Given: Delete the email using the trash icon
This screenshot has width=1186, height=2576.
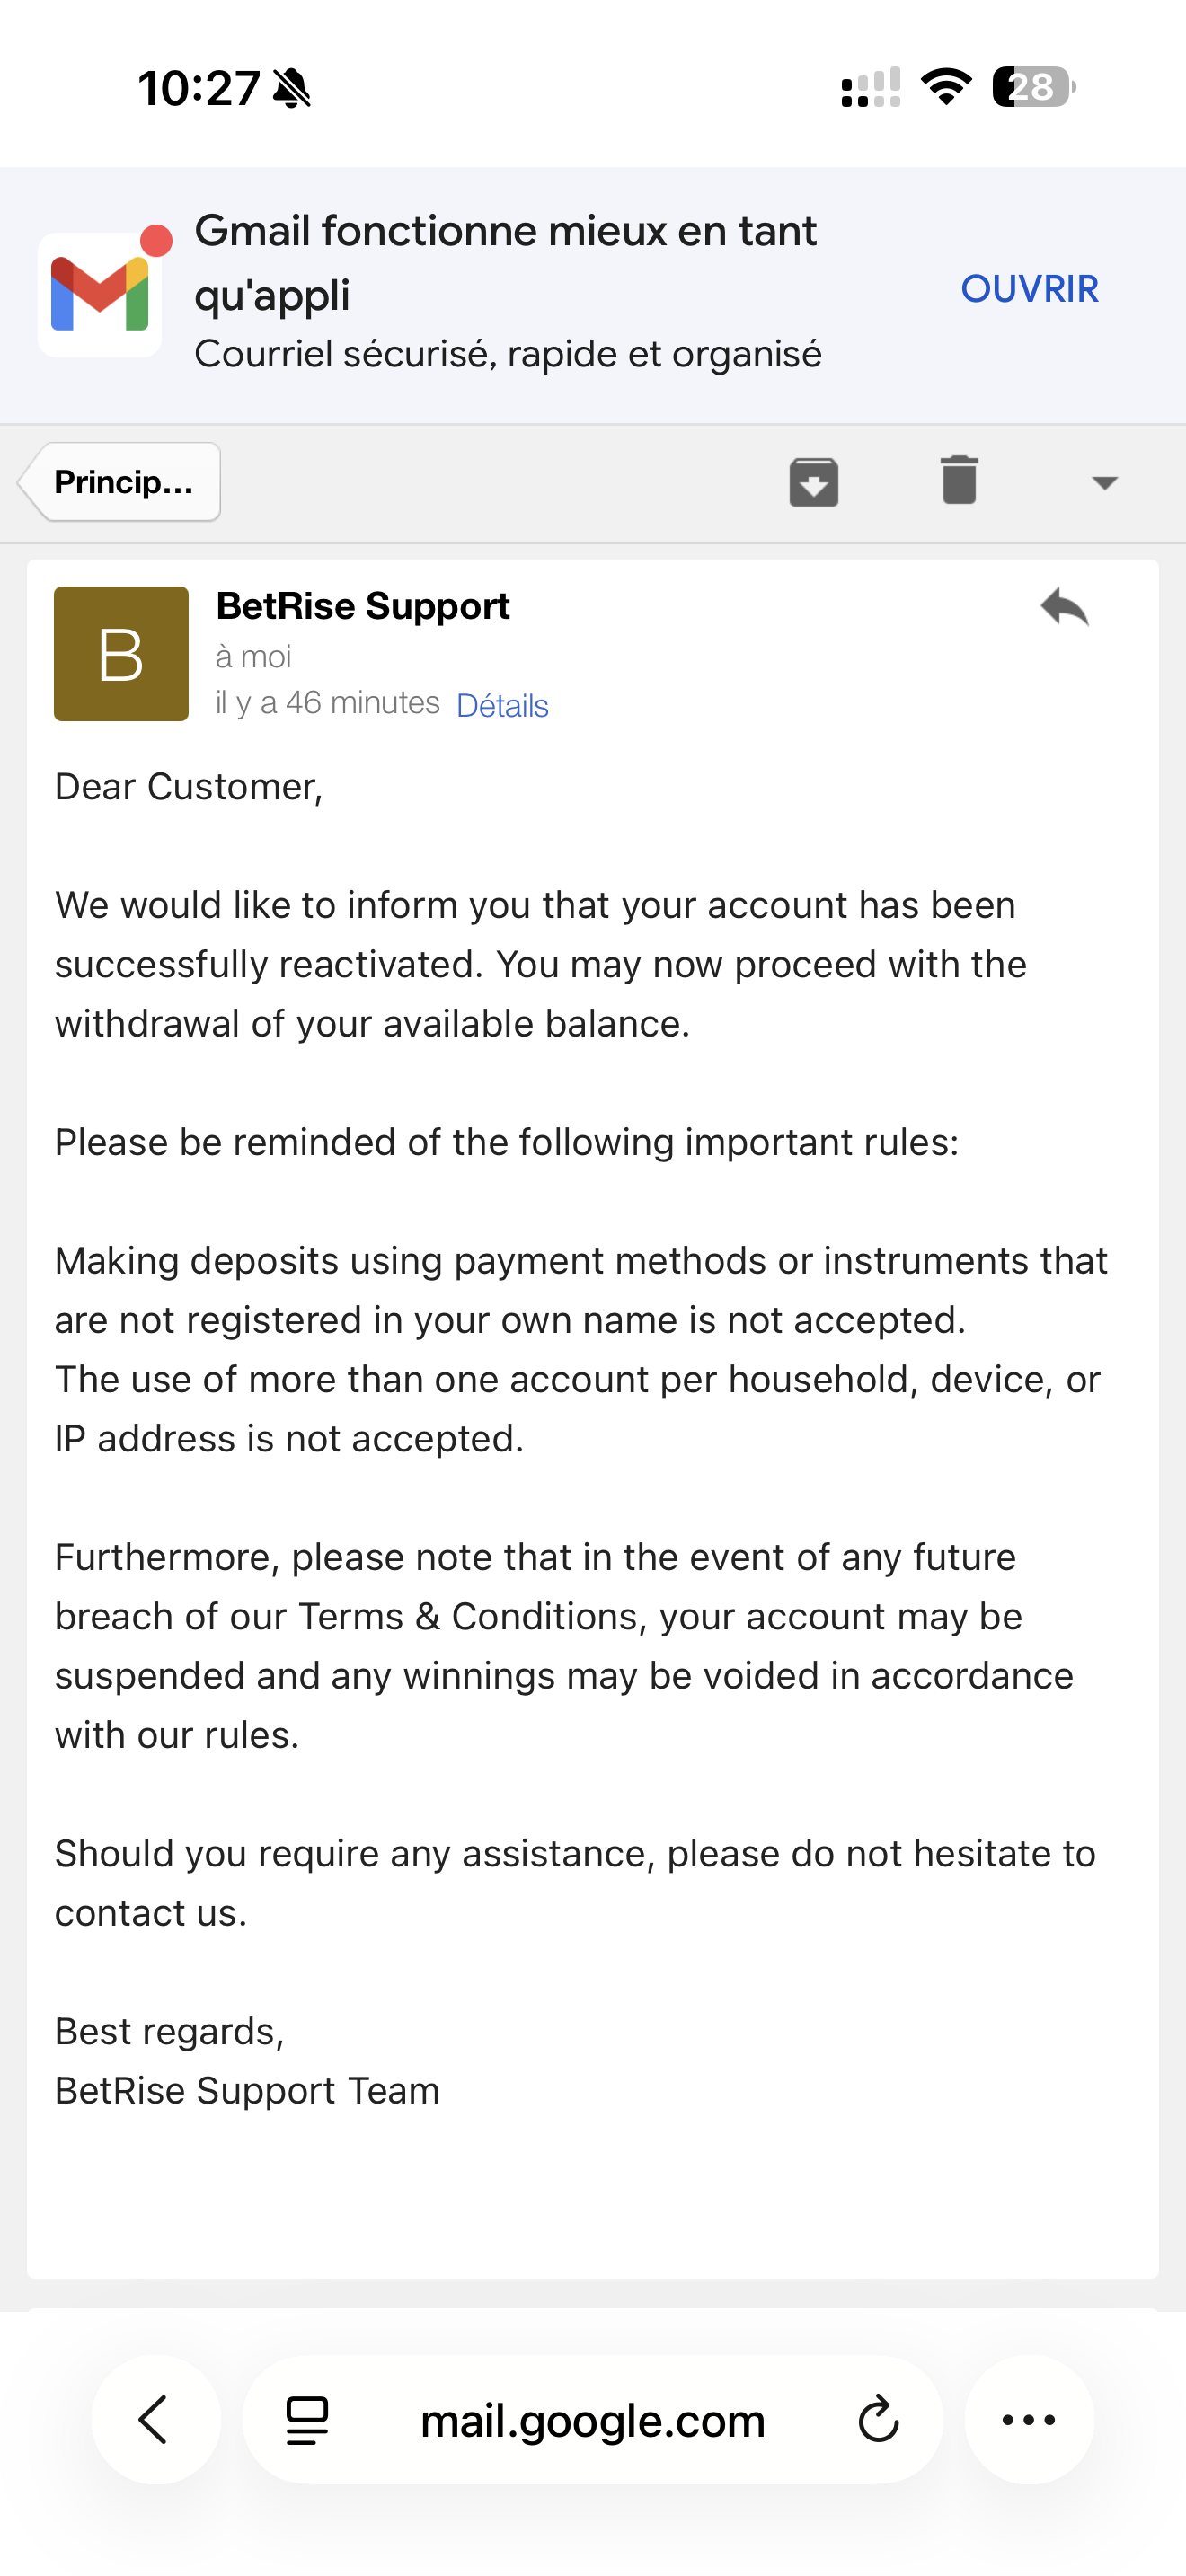Looking at the screenshot, I should click(x=958, y=480).
